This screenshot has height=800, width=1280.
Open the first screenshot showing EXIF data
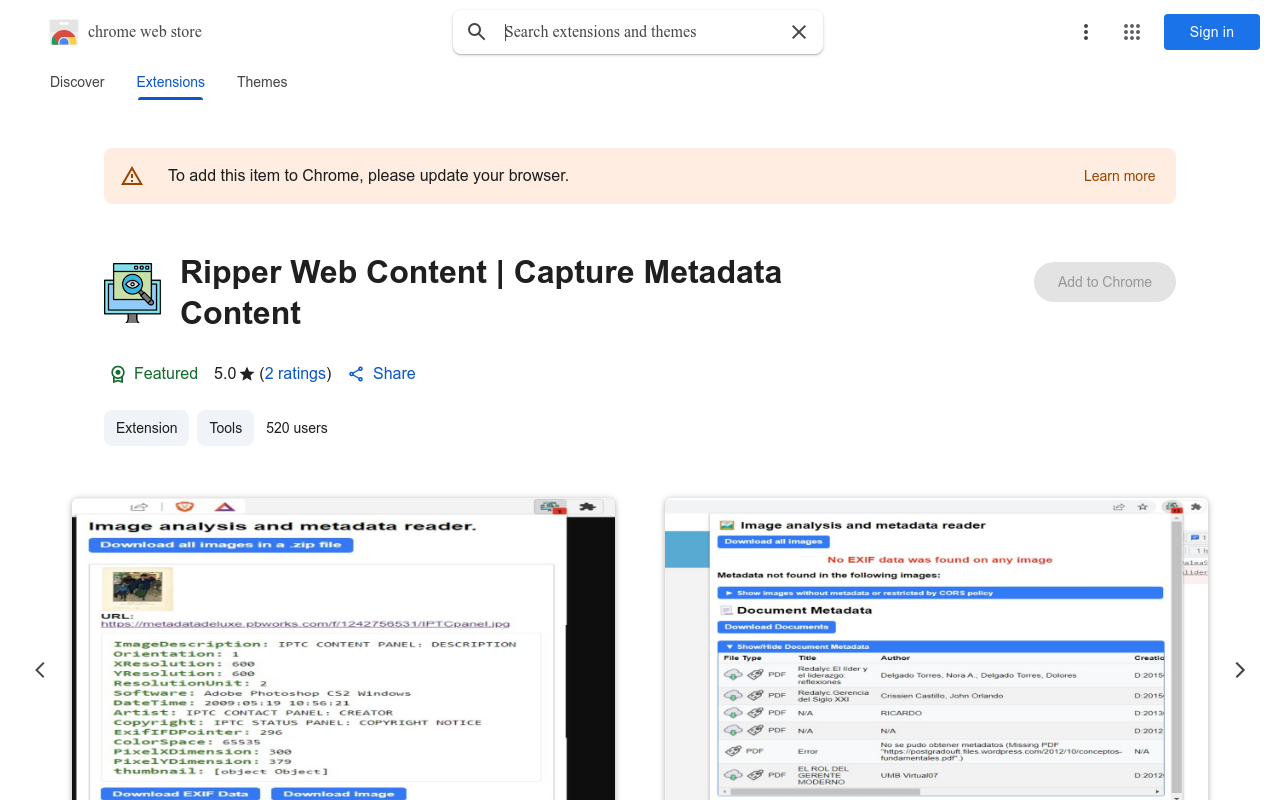coord(343,649)
